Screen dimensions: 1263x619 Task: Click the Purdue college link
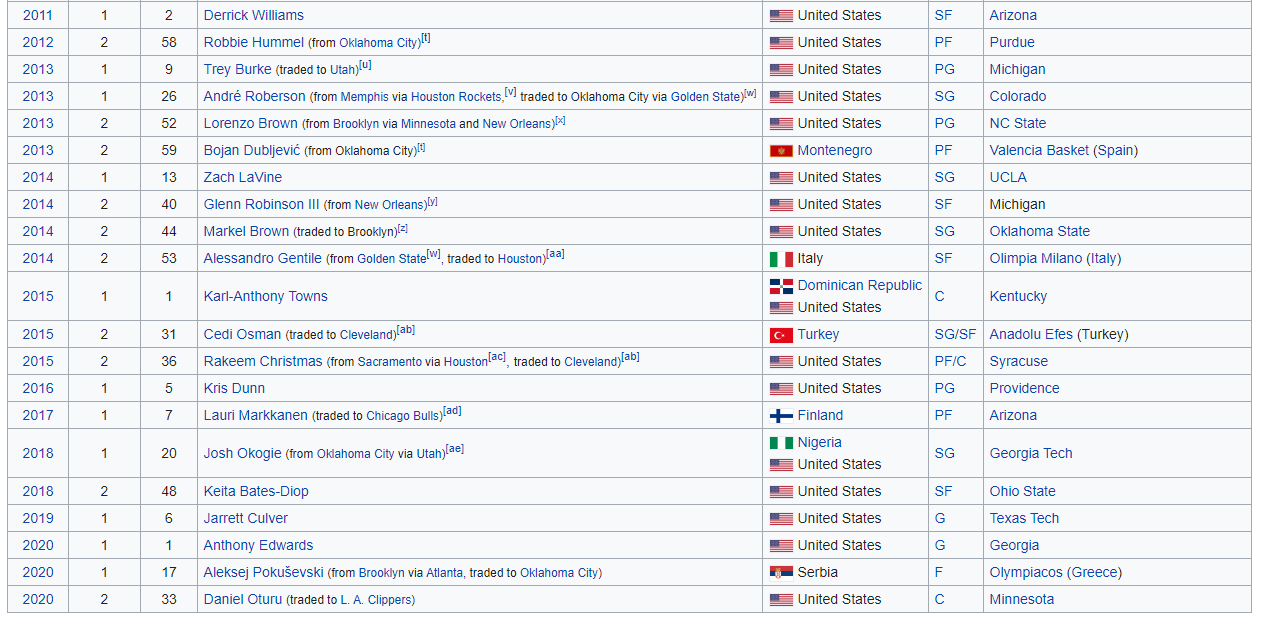[x=1012, y=42]
